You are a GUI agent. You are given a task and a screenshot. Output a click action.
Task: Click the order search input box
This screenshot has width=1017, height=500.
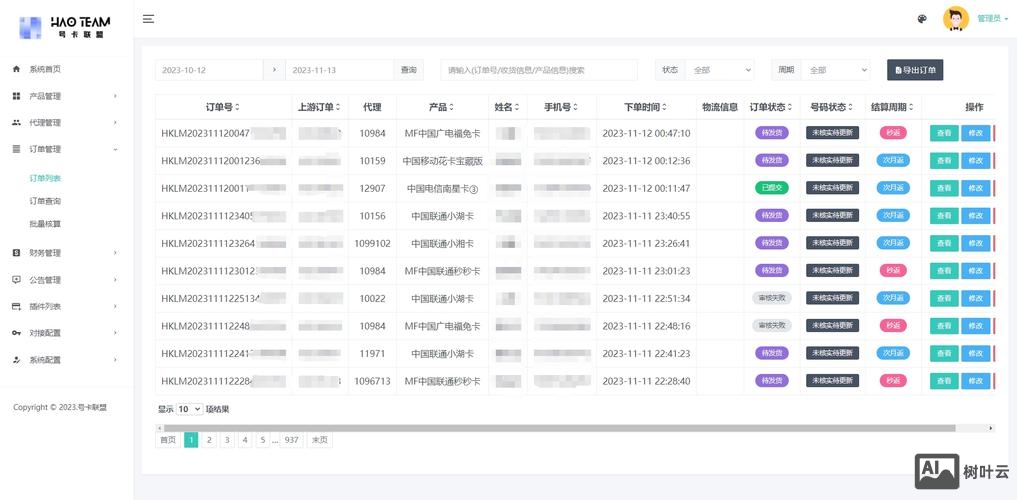(x=539, y=70)
